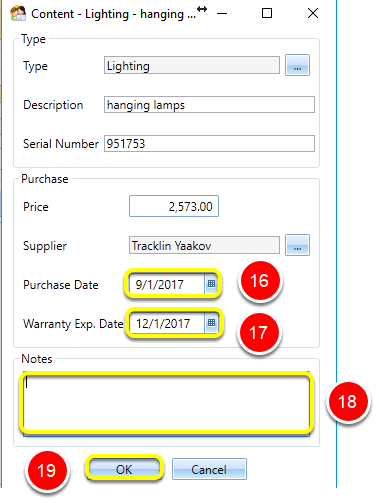Click into the Serial Number field
Image resolution: width=379 pixels, height=504 pixels.
pos(209,144)
